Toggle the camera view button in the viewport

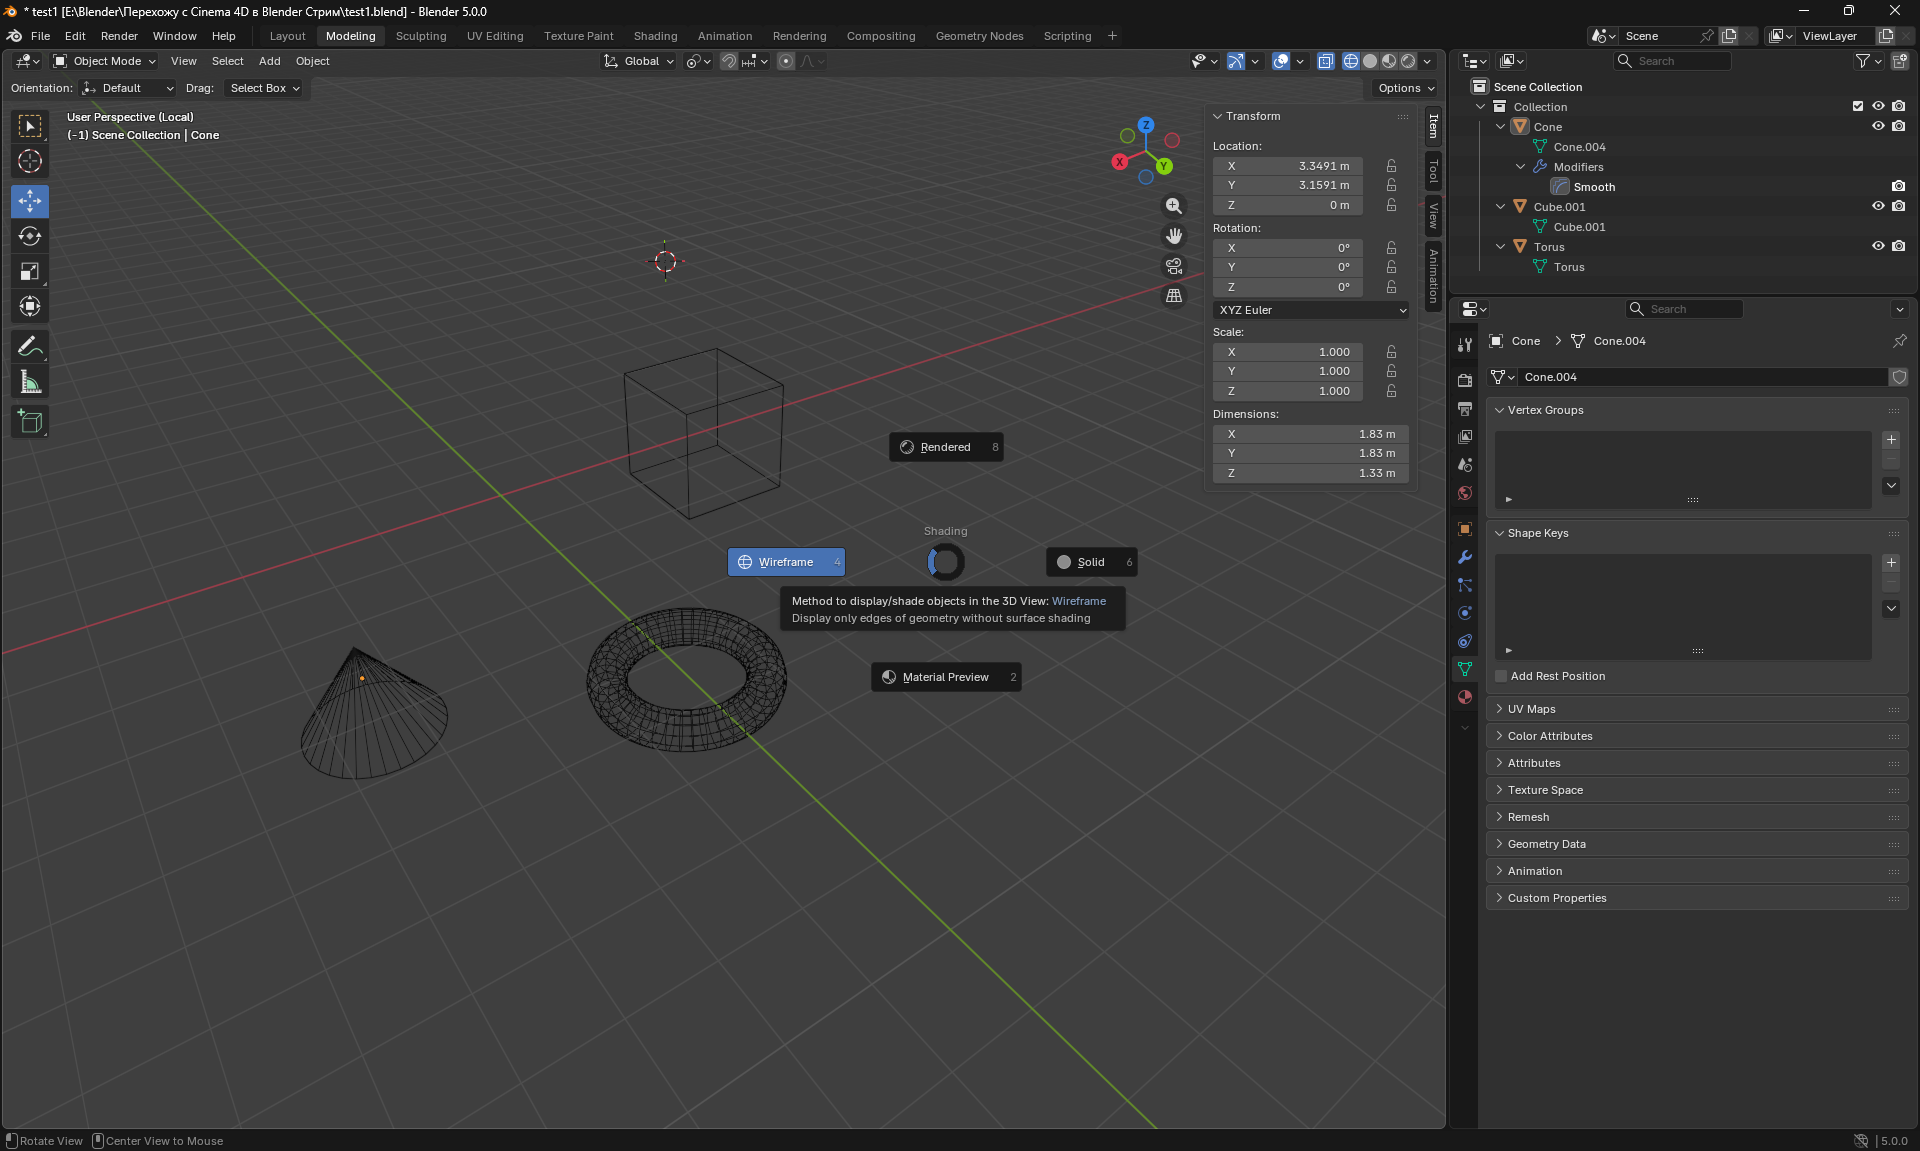click(x=1174, y=266)
